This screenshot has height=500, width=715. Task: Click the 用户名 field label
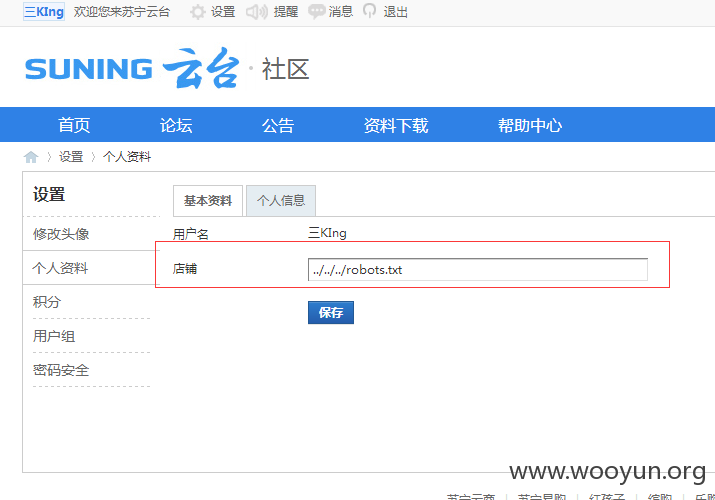[191, 234]
